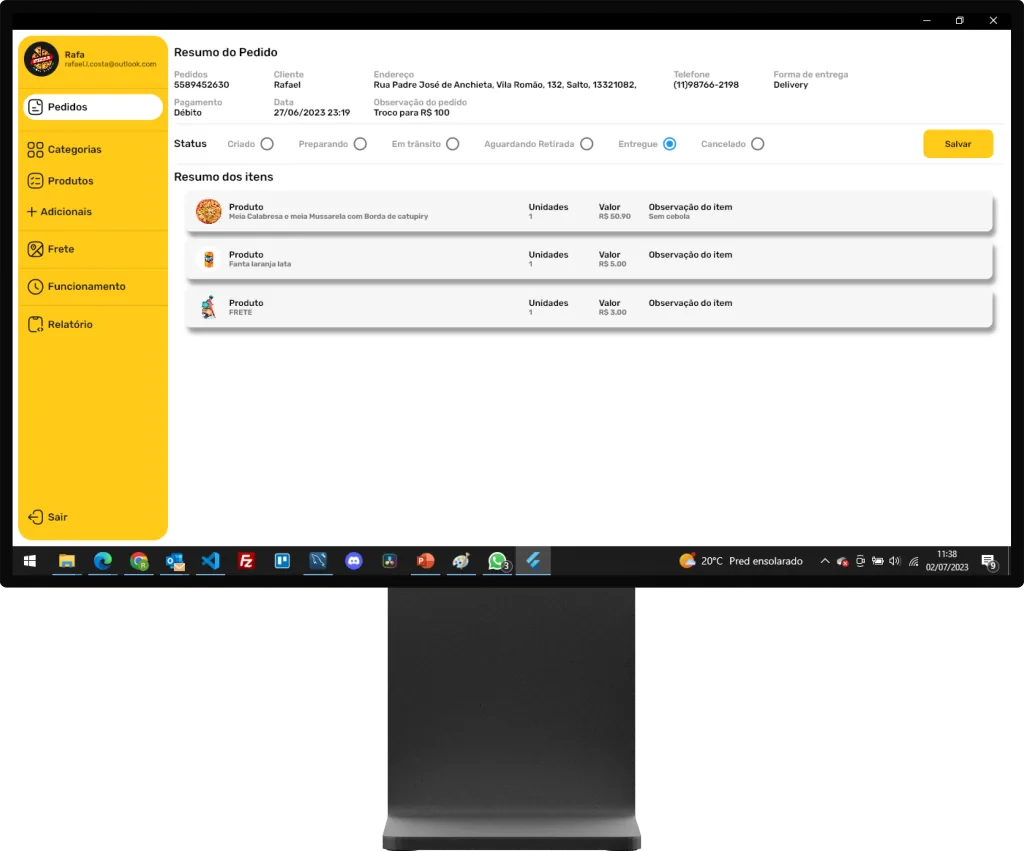Open Google Chrome from taskbar
Viewport: 1024px width, 851px height.
[138, 561]
